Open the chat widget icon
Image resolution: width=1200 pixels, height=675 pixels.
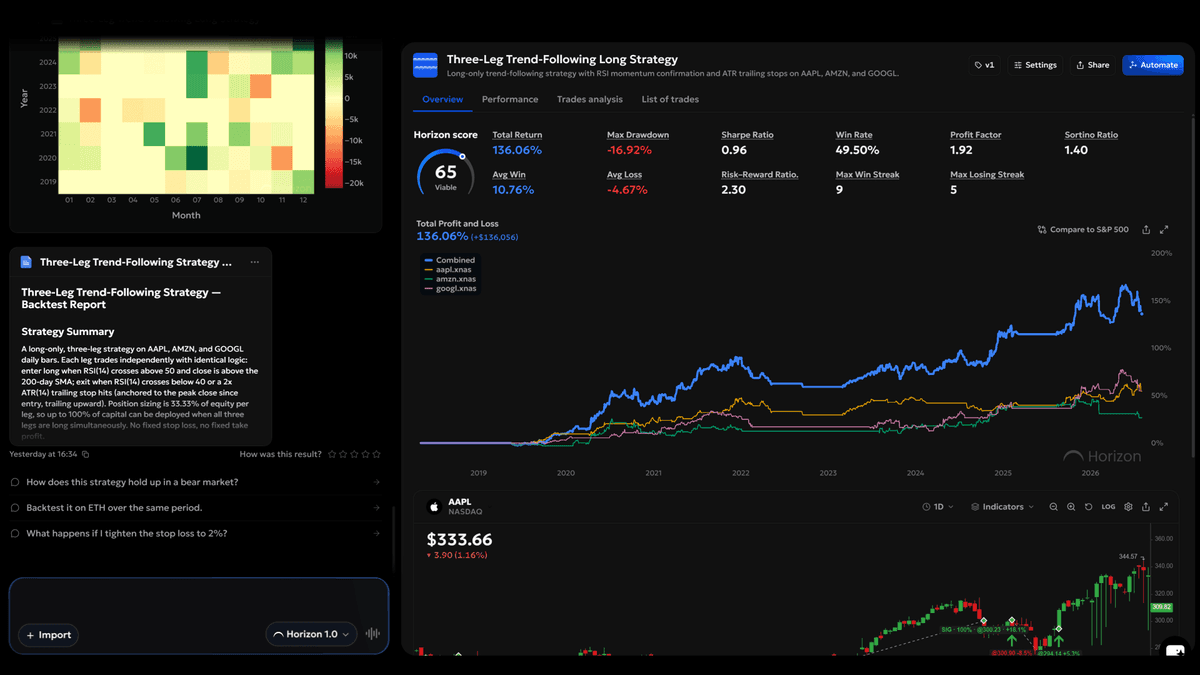click(x=1174, y=652)
